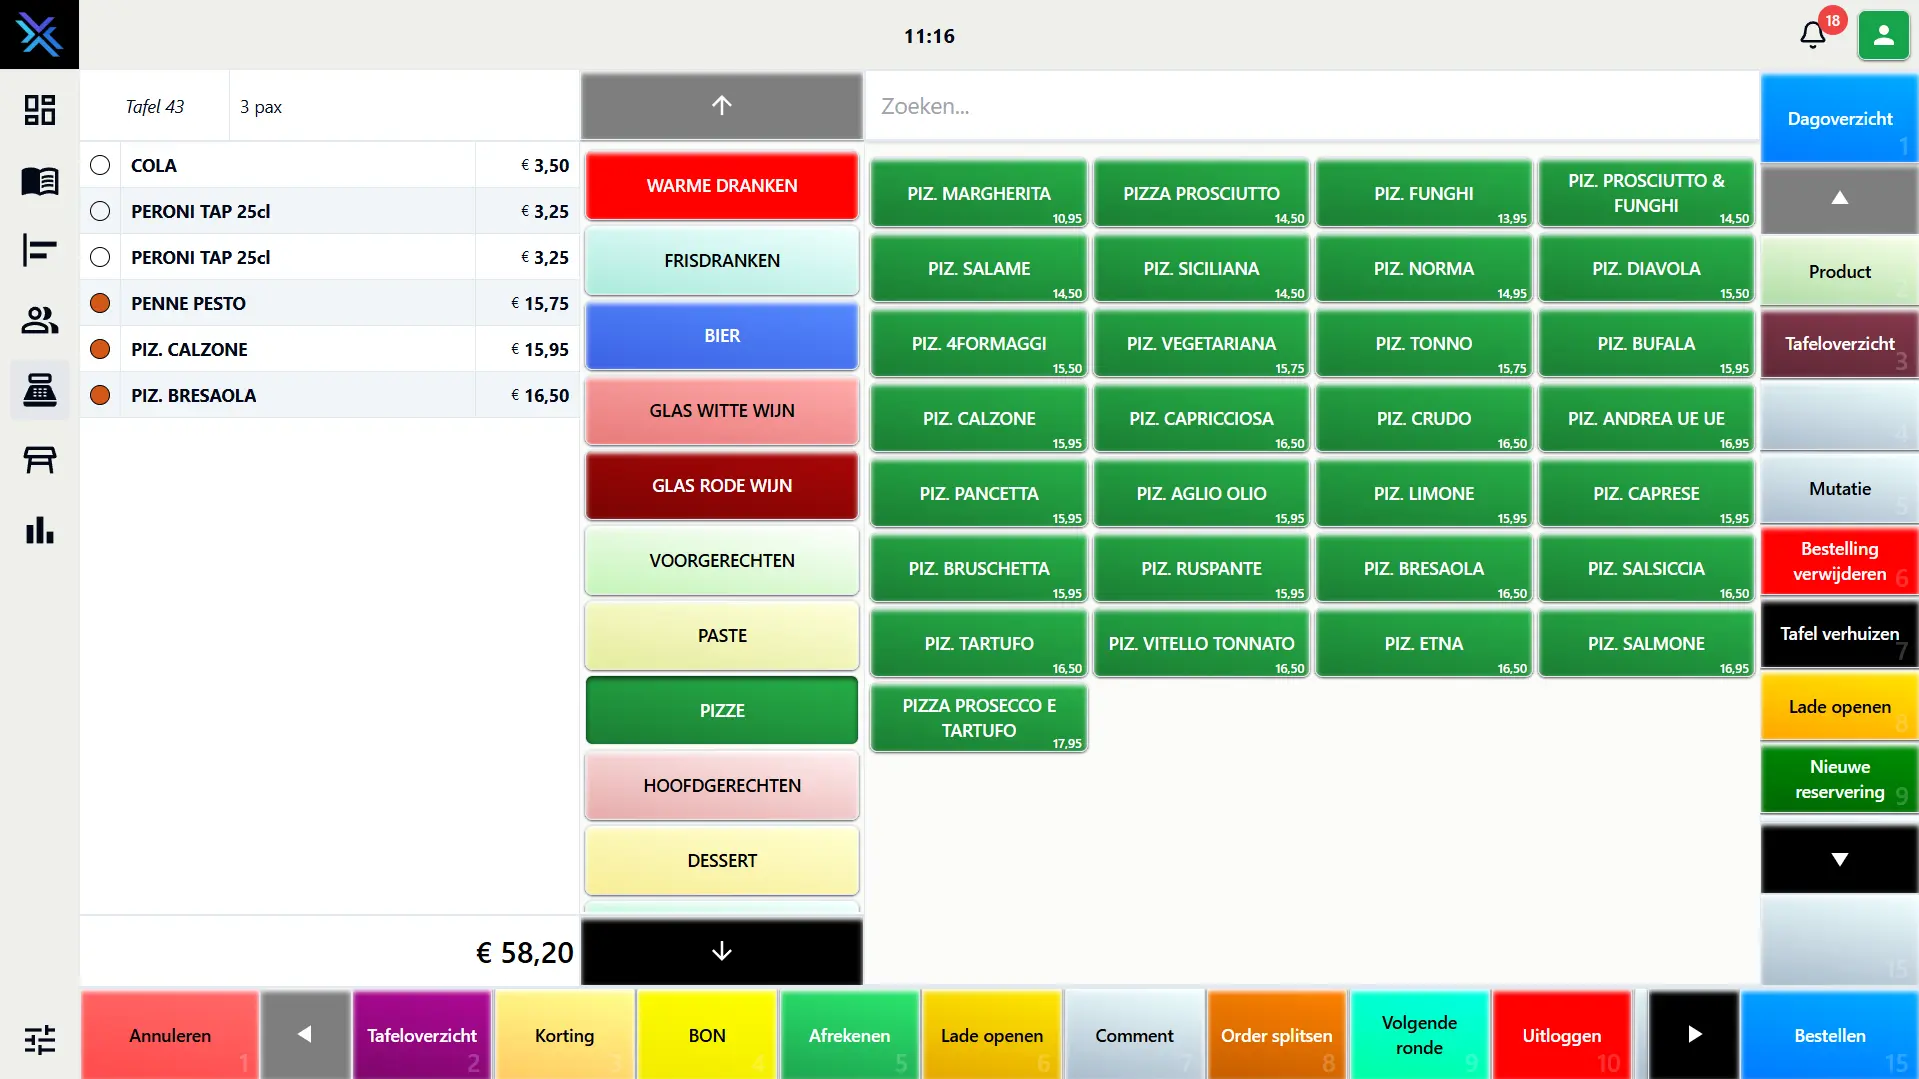Toggle the PENNE PESTO marker
This screenshot has width=1919, height=1079.
point(100,303)
